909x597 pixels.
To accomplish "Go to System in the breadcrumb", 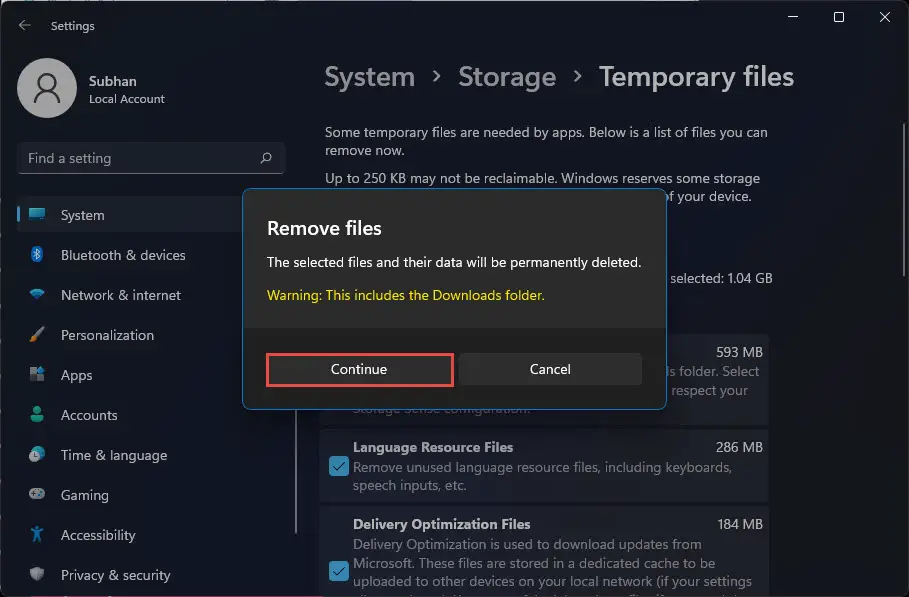I will [369, 77].
